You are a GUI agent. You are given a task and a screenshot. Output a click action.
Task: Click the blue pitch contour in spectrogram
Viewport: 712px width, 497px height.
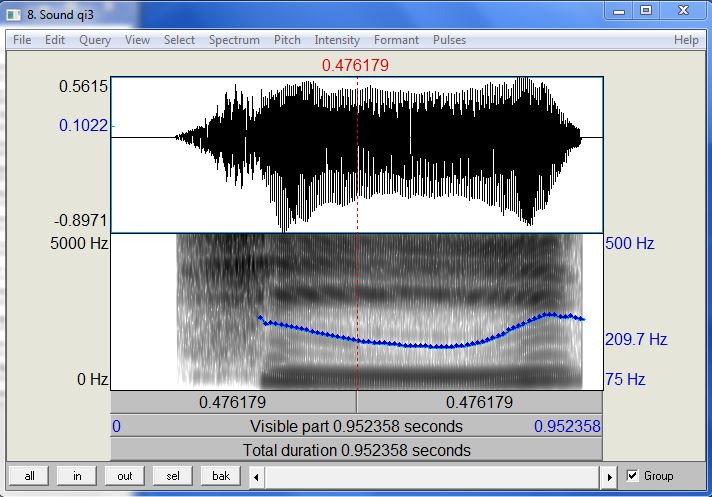tap(422, 346)
